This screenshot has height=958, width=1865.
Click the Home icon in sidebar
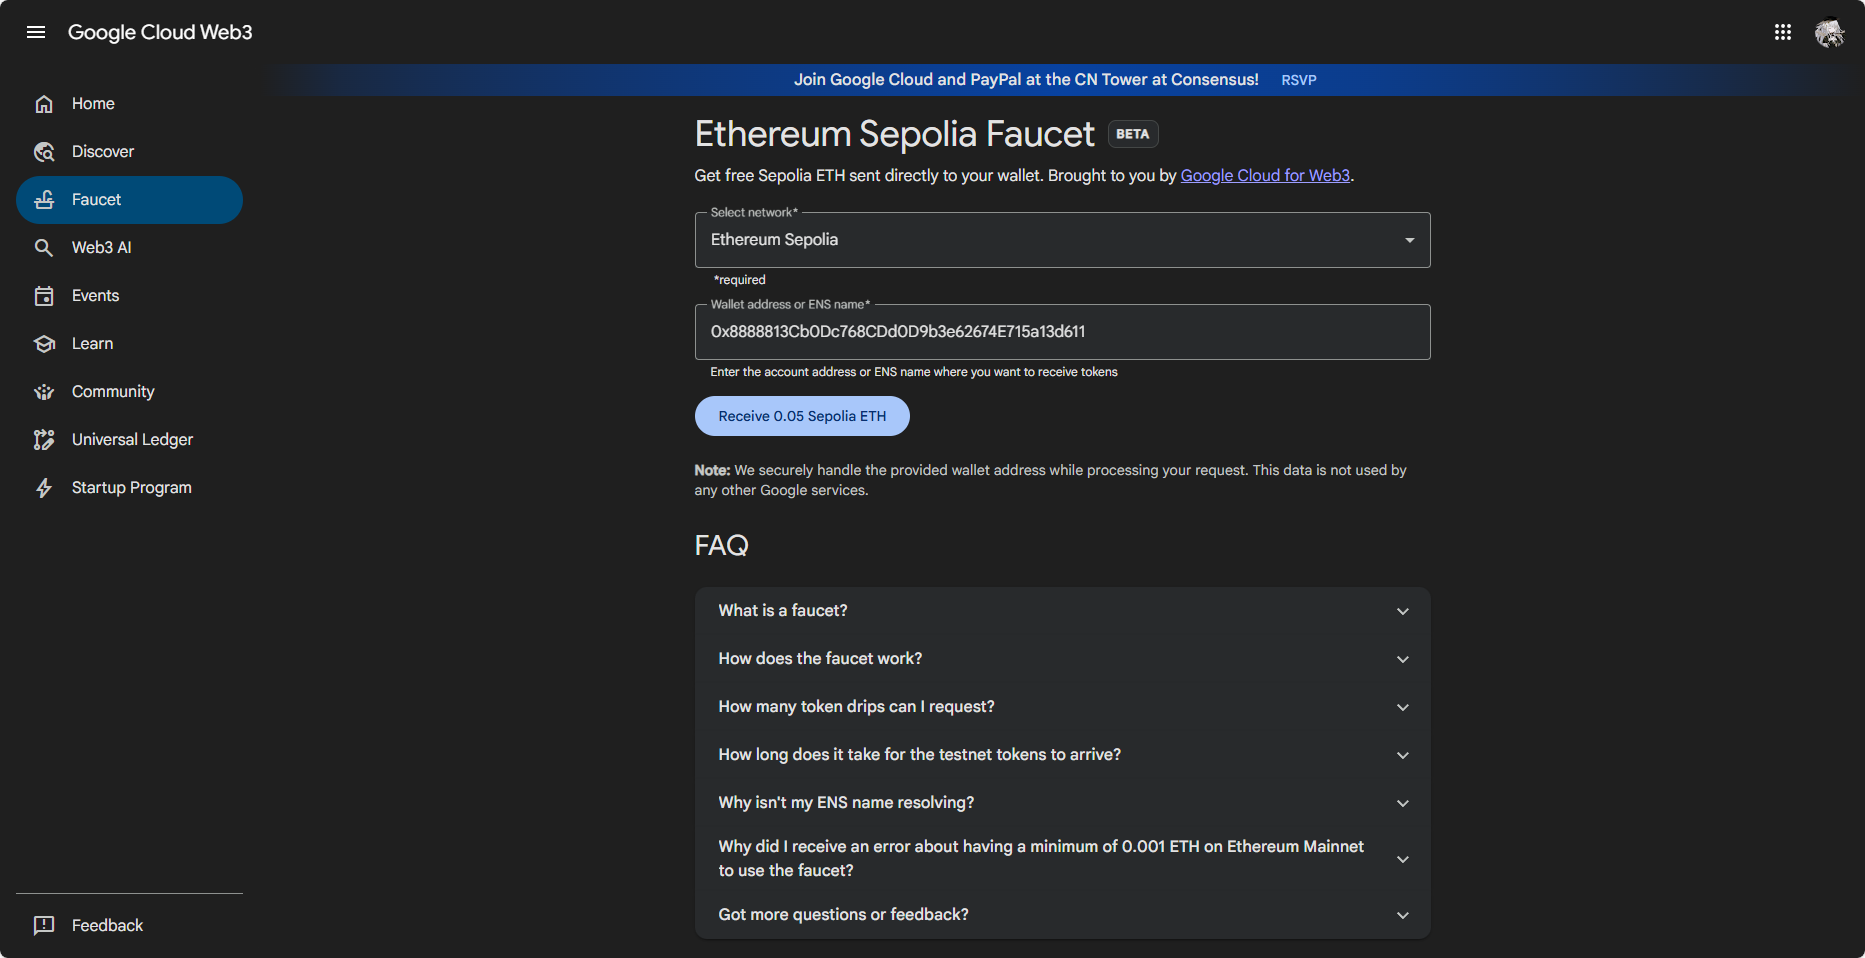pyautogui.click(x=44, y=104)
